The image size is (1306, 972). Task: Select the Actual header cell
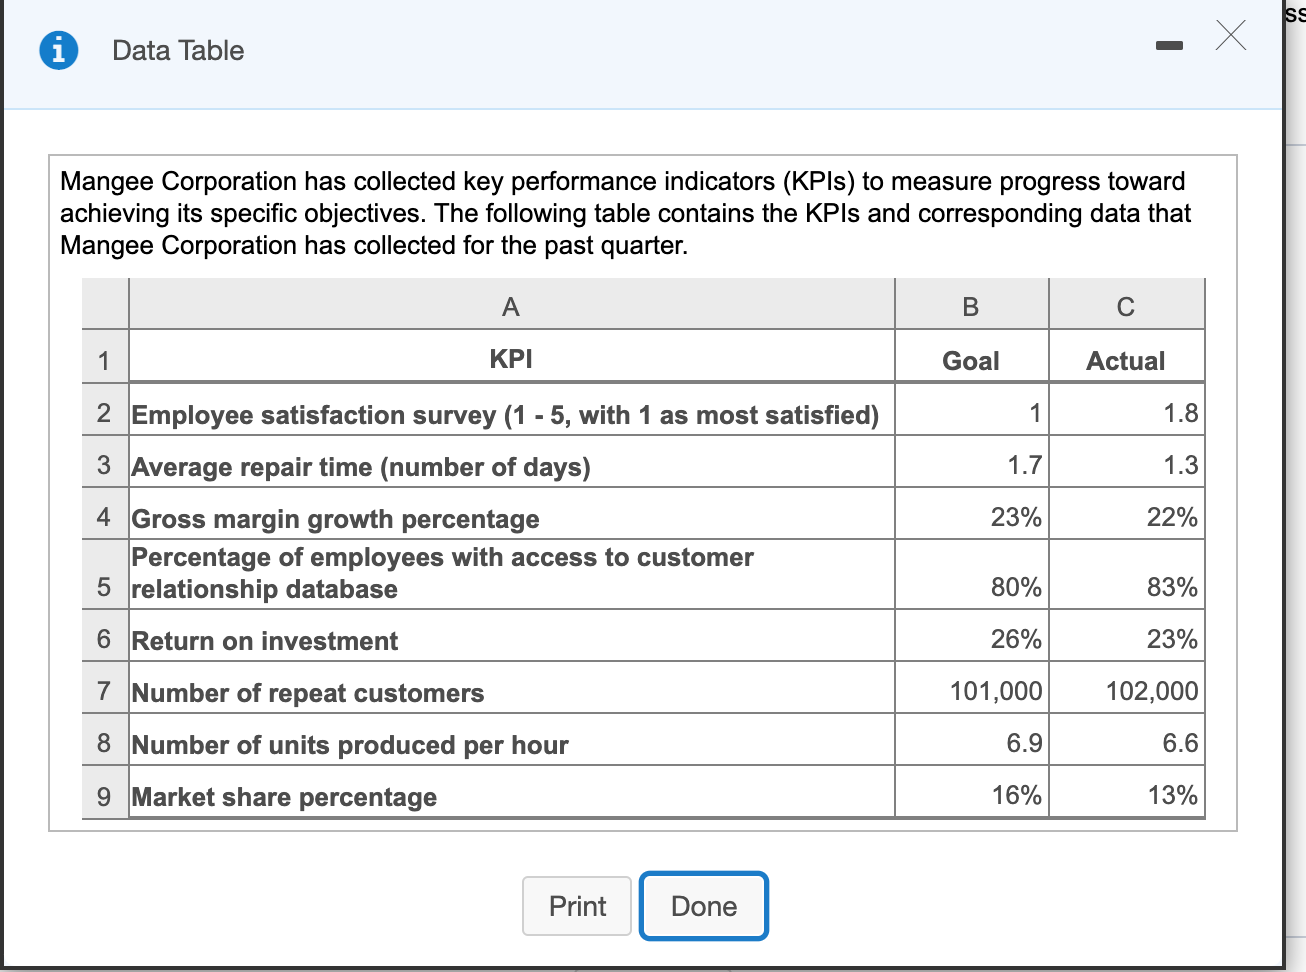point(1126,360)
